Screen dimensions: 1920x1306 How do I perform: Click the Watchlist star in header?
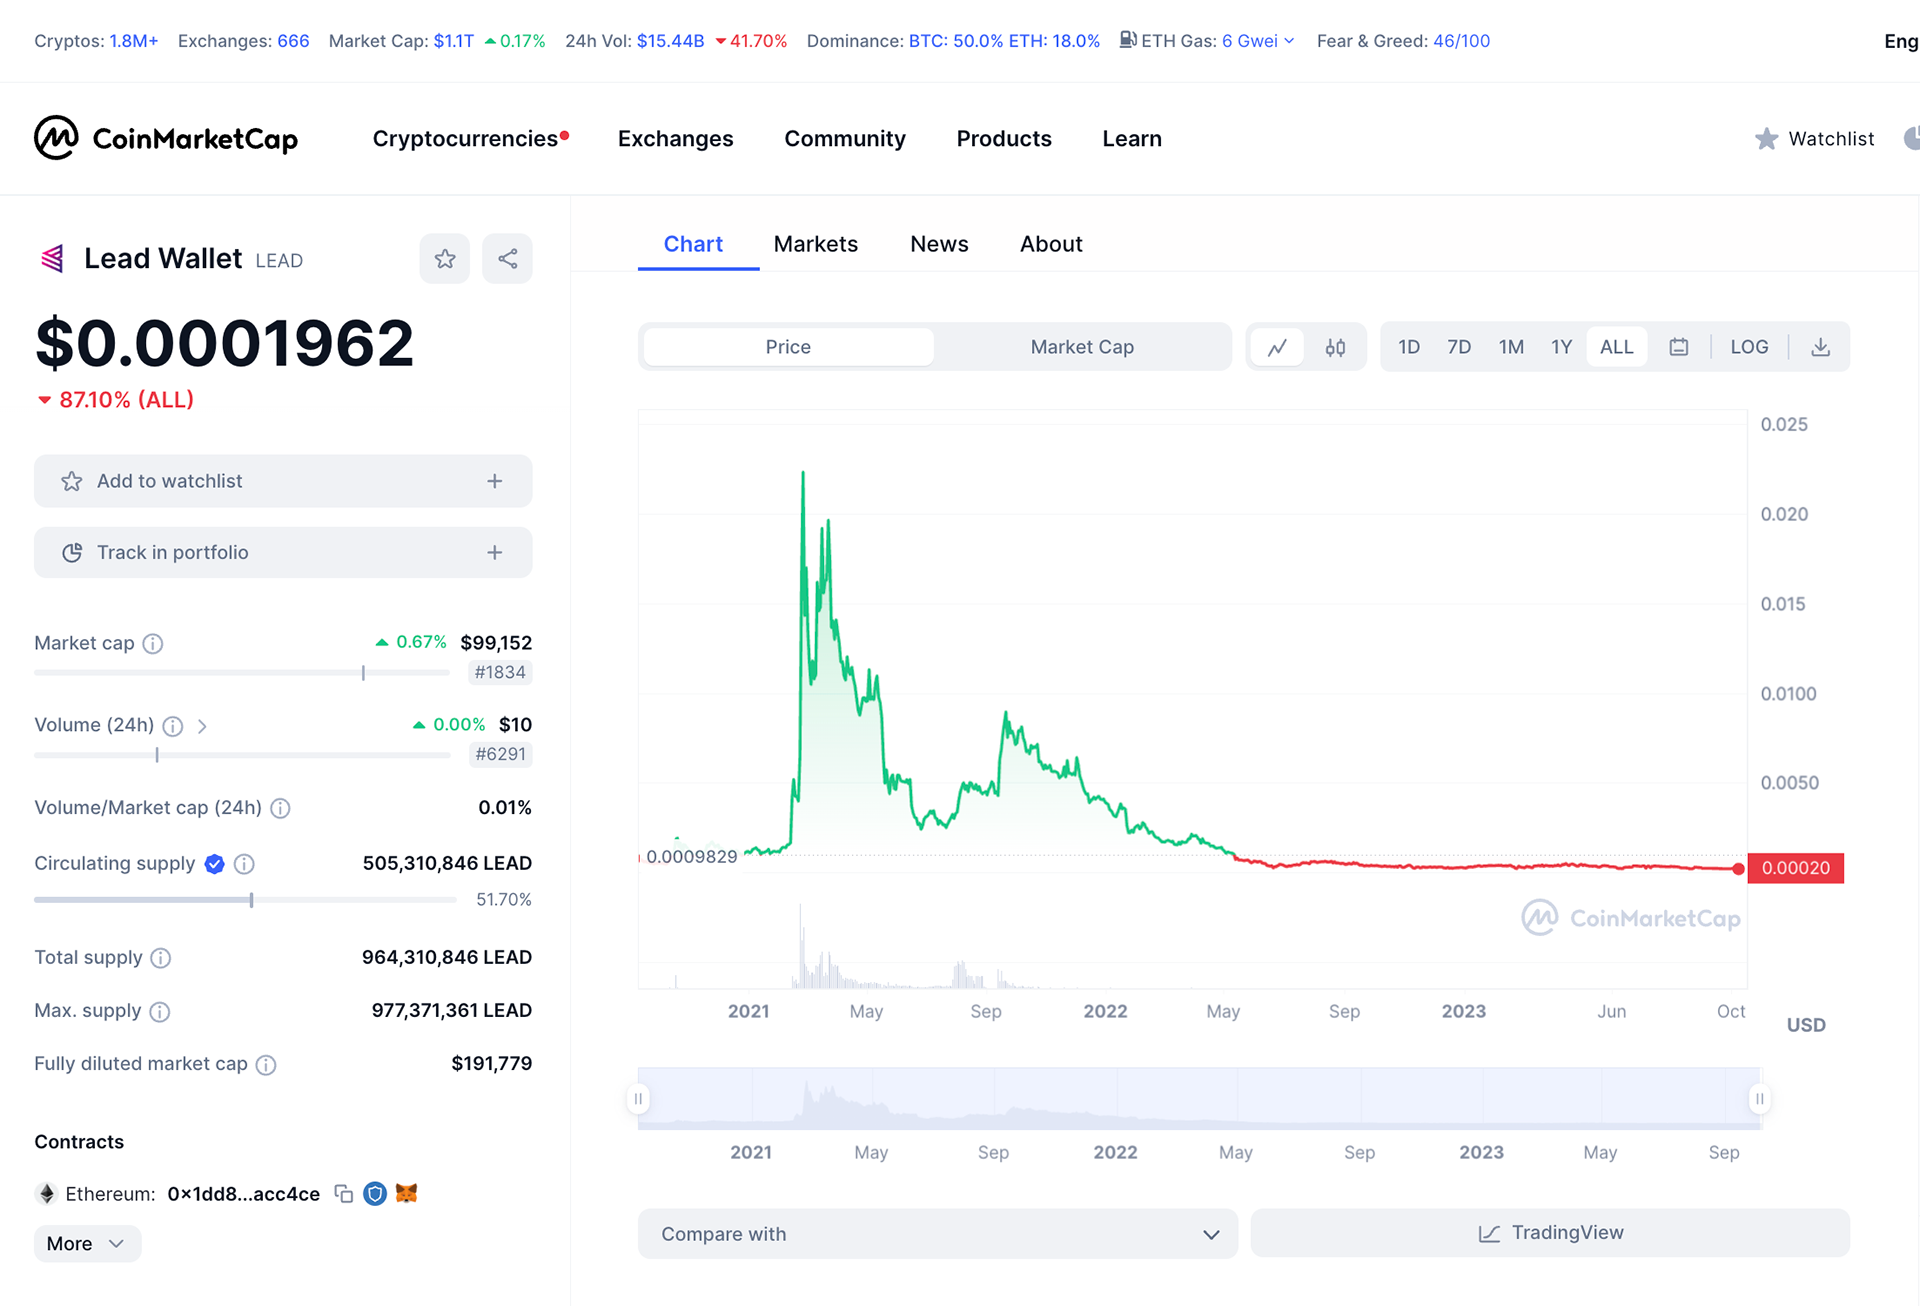pyautogui.click(x=1767, y=139)
